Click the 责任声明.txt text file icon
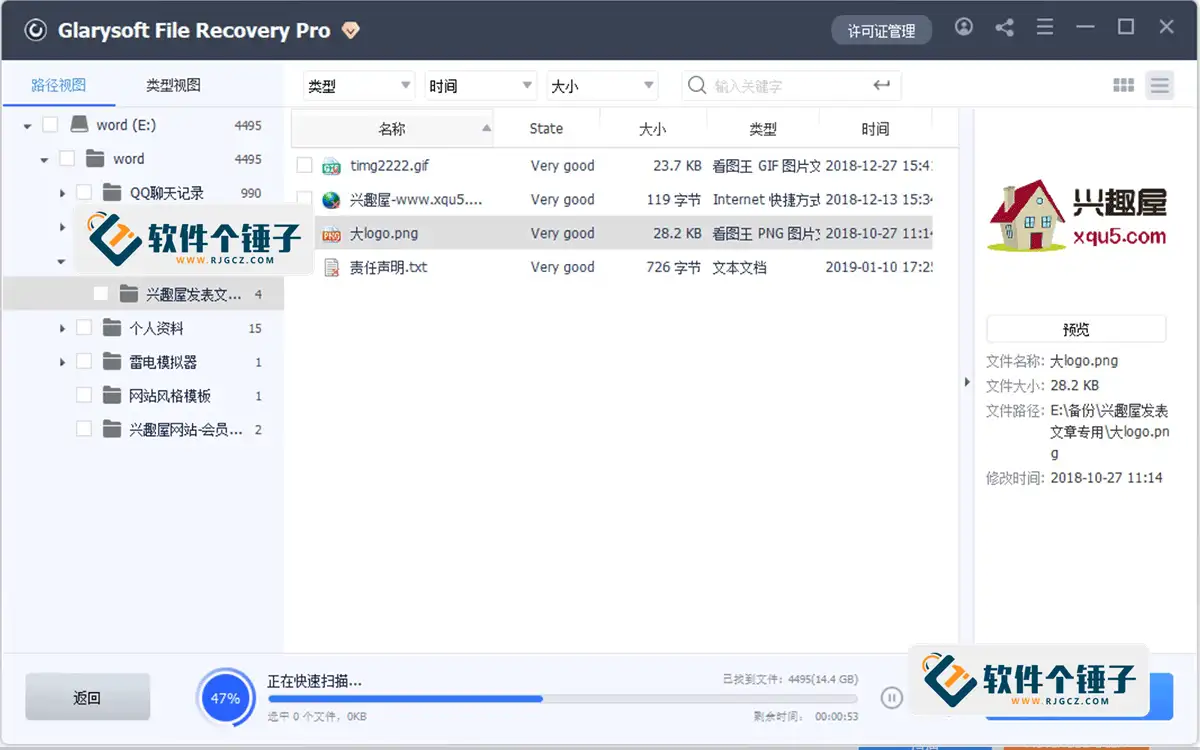Screen dimensions: 1200x750 tap(331, 266)
